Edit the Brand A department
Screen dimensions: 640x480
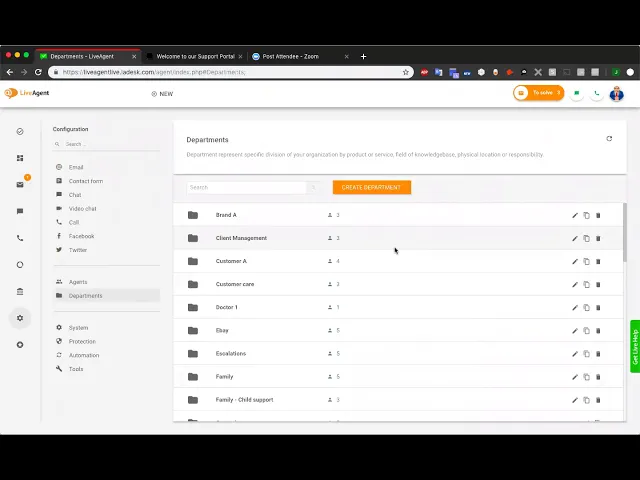575,215
